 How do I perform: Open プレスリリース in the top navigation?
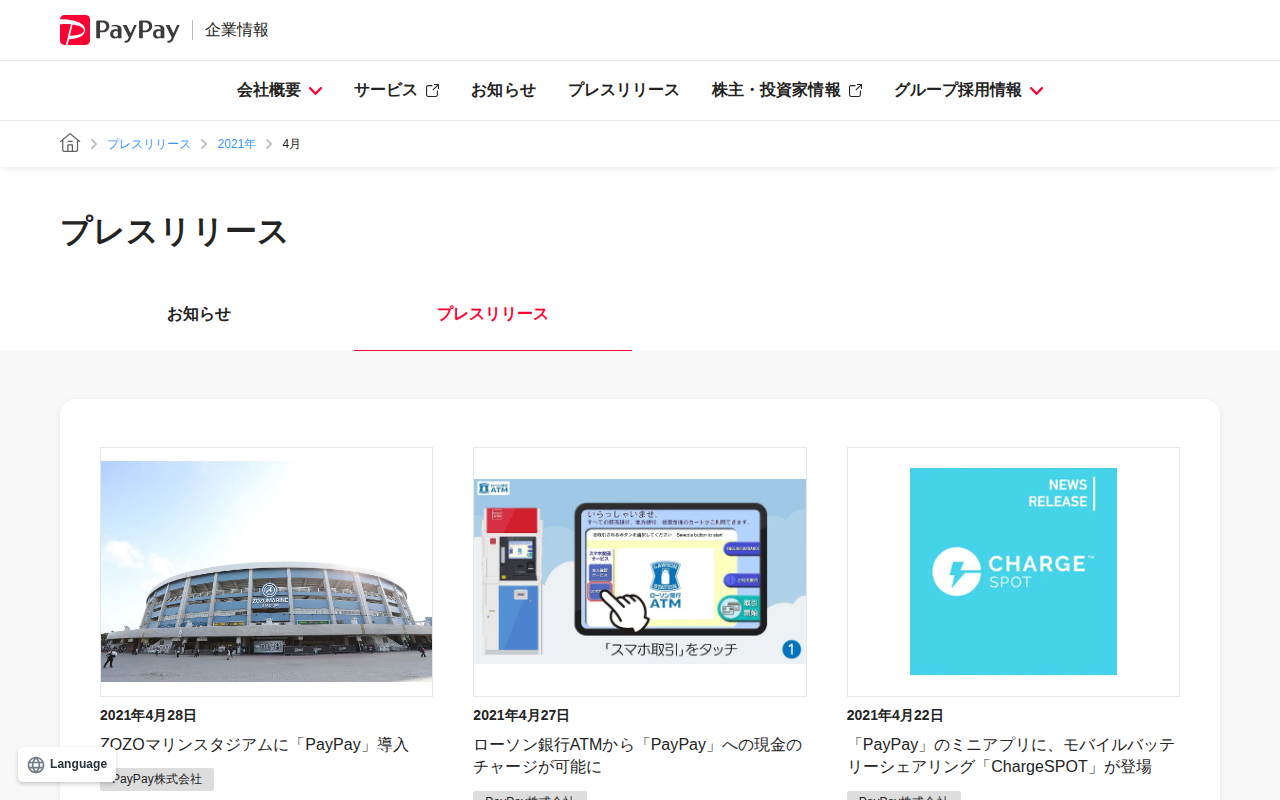[x=624, y=90]
